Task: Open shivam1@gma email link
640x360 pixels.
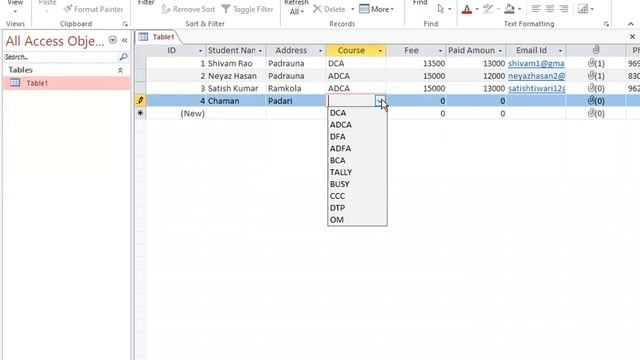Action: coord(536,63)
